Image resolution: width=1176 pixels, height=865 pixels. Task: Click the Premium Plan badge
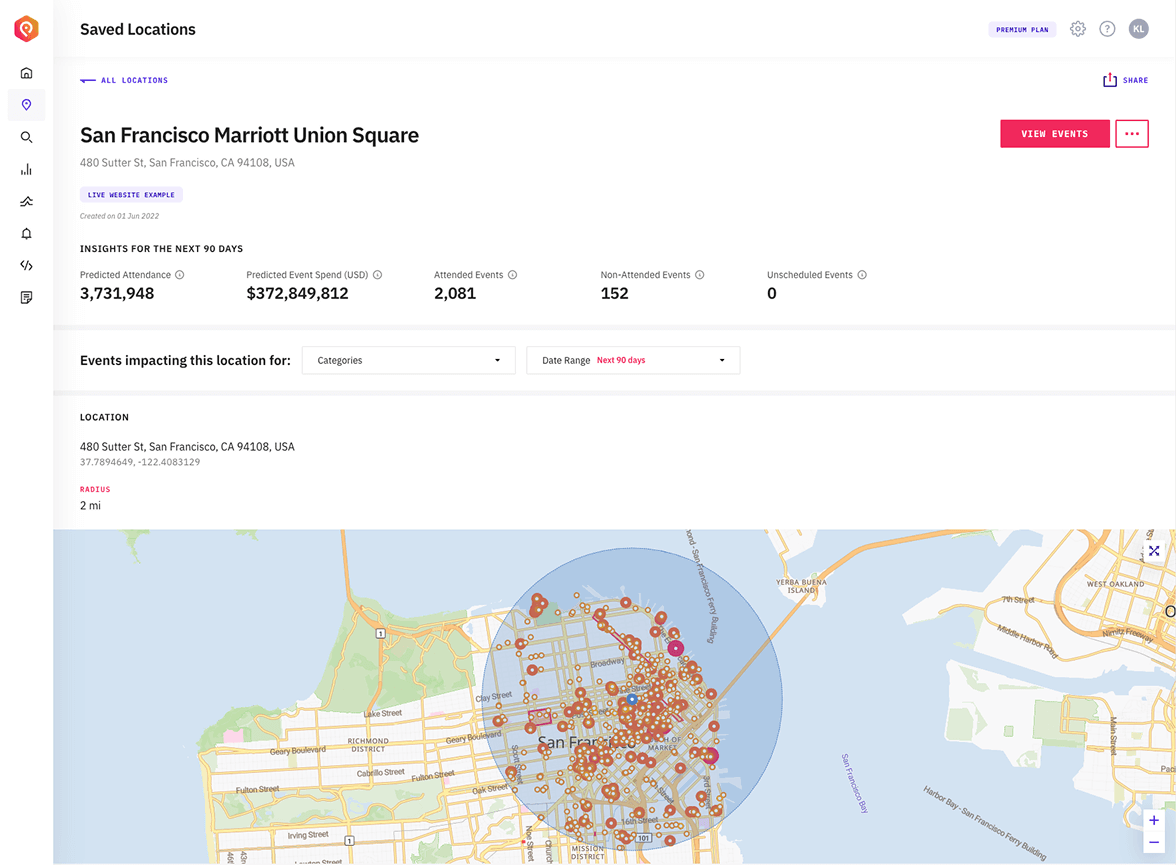pyautogui.click(x=1022, y=30)
